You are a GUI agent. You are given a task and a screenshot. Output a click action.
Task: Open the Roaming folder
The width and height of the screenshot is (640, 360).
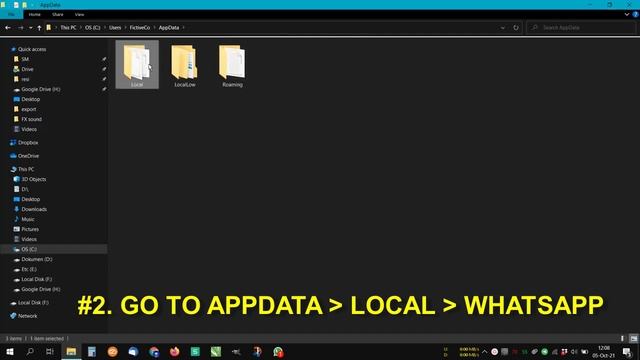232,65
